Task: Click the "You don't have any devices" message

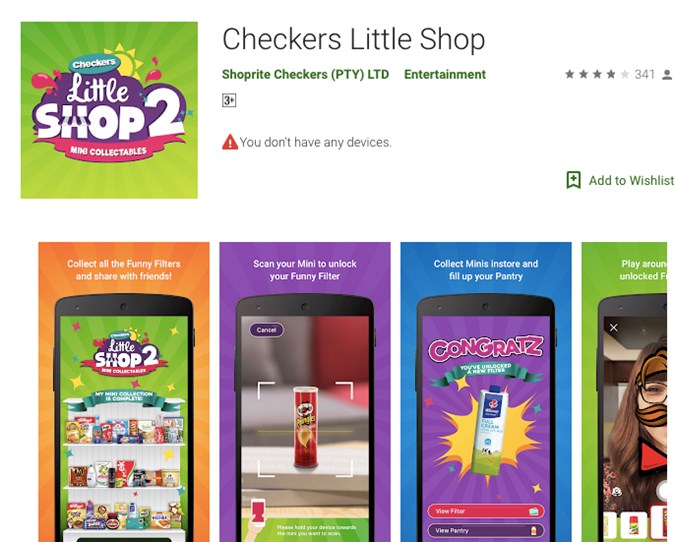Action: coord(316,142)
